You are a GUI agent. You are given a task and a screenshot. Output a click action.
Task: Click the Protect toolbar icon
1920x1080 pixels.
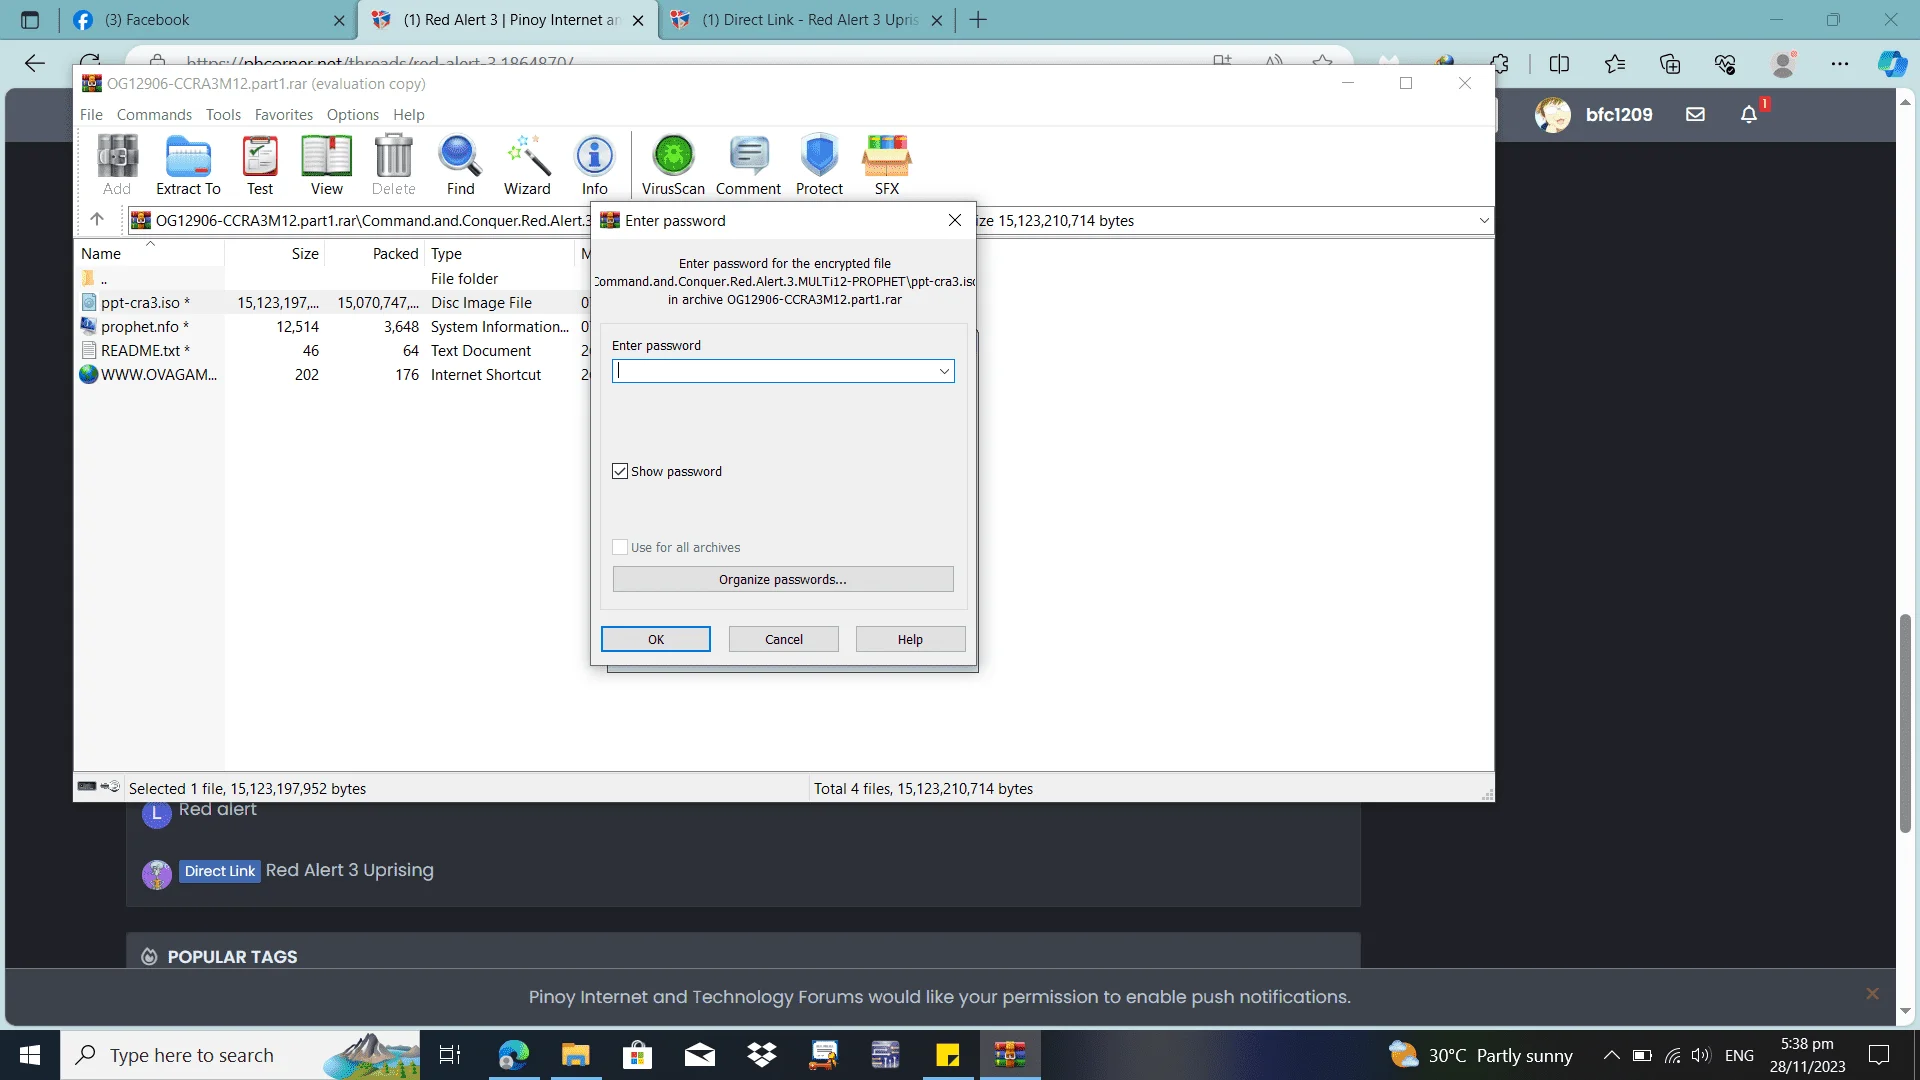tap(819, 165)
